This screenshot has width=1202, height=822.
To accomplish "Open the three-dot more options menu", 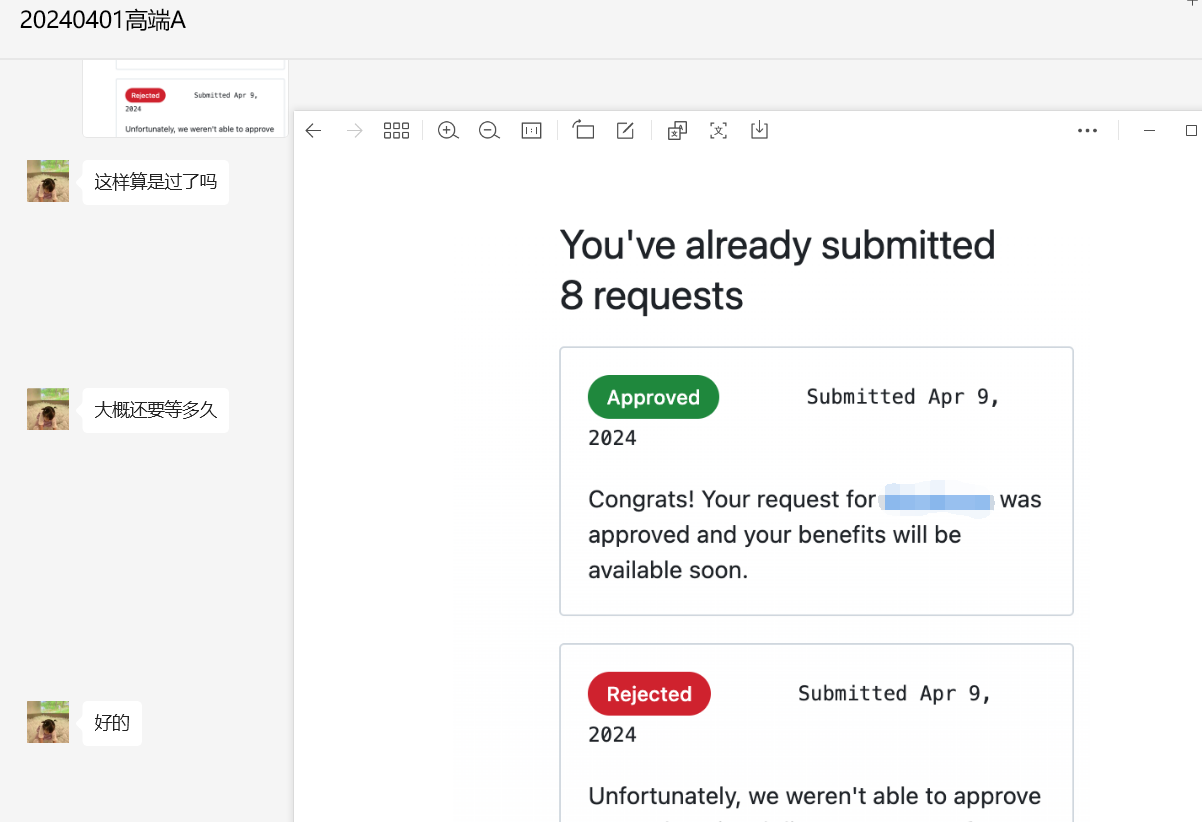I will (1088, 131).
